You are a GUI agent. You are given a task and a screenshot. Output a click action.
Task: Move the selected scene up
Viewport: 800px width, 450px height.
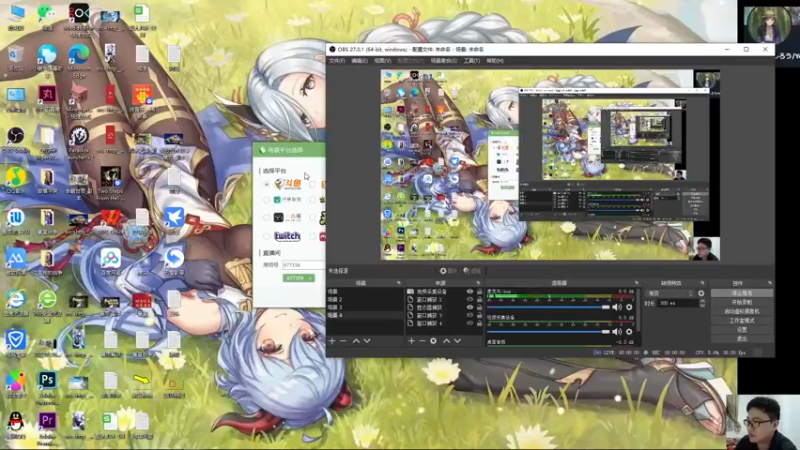click(x=356, y=341)
